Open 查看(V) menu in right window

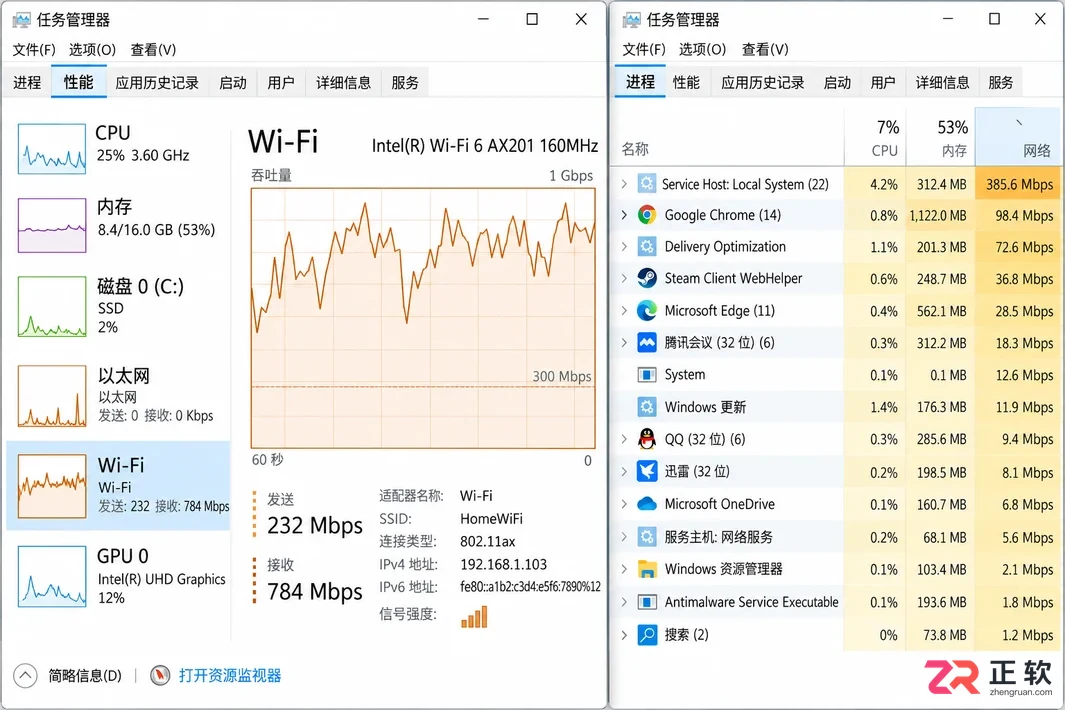point(765,50)
